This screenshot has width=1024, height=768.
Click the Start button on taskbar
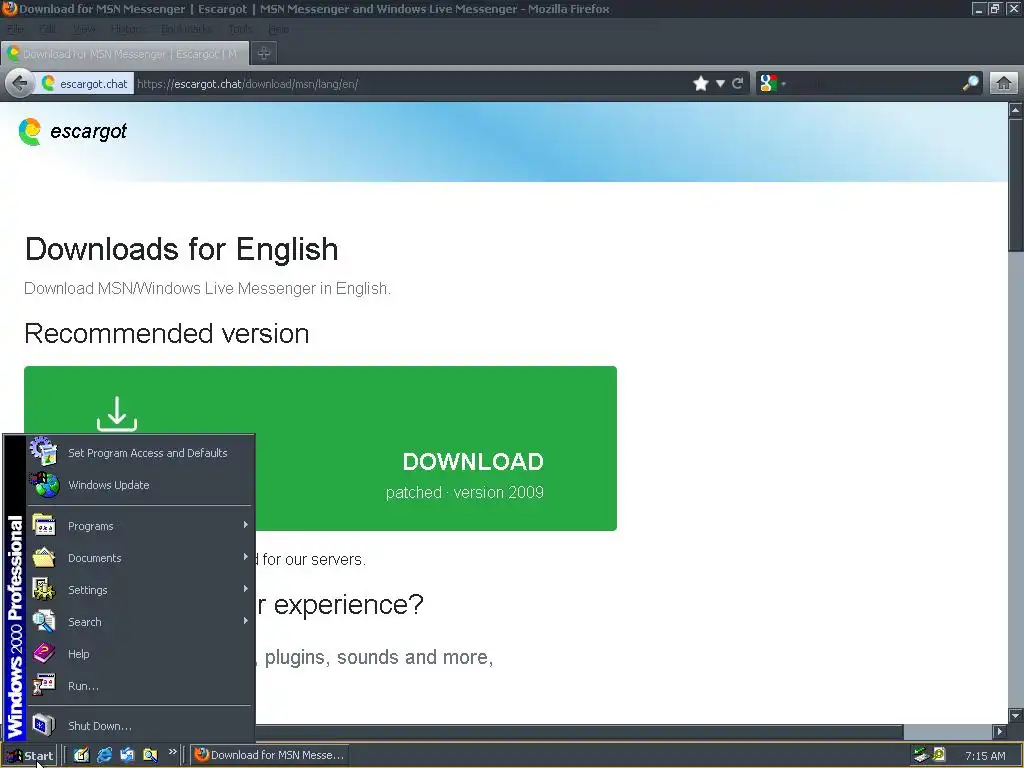point(29,755)
